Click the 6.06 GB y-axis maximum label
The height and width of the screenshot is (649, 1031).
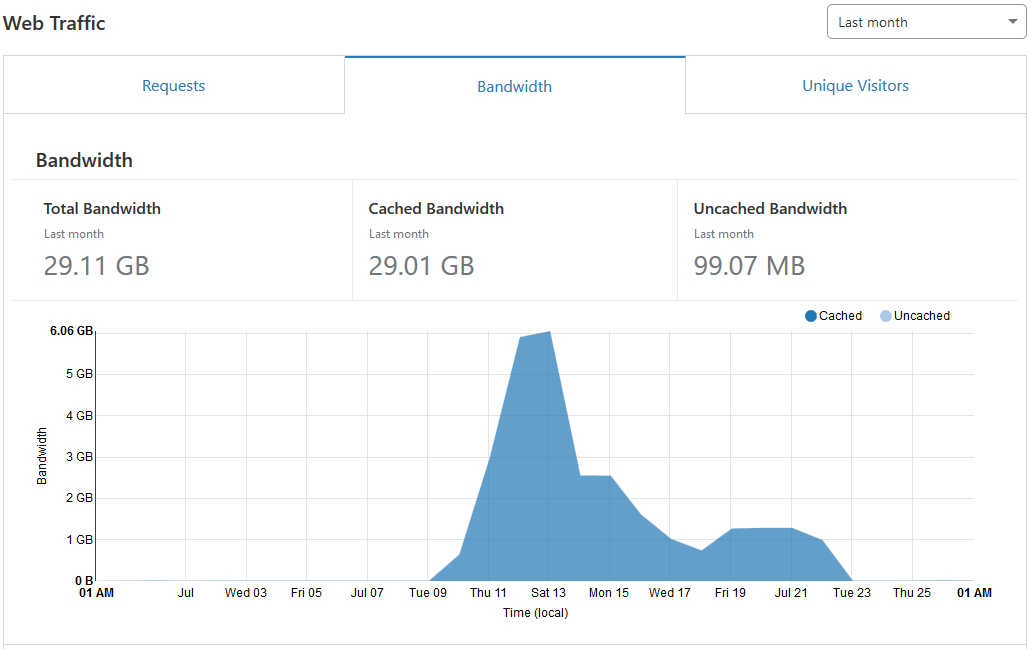click(71, 332)
